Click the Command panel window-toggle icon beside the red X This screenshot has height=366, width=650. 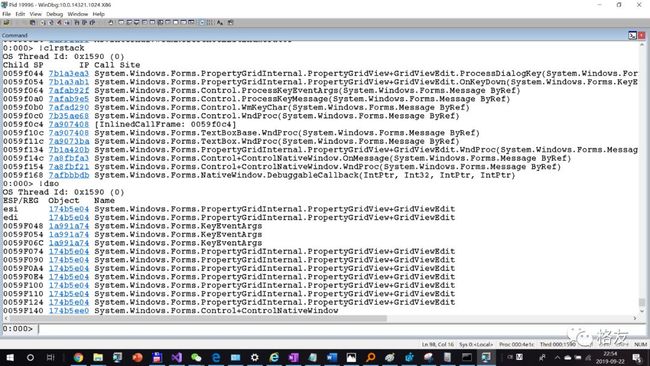point(633,36)
